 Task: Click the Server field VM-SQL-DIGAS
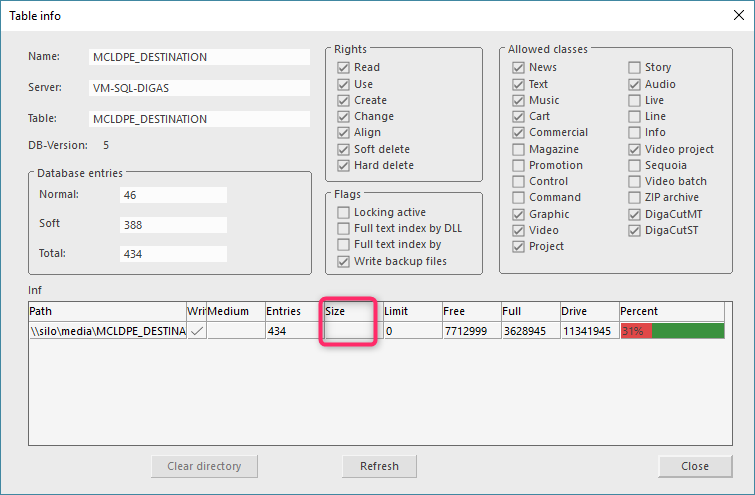coord(200,88)
